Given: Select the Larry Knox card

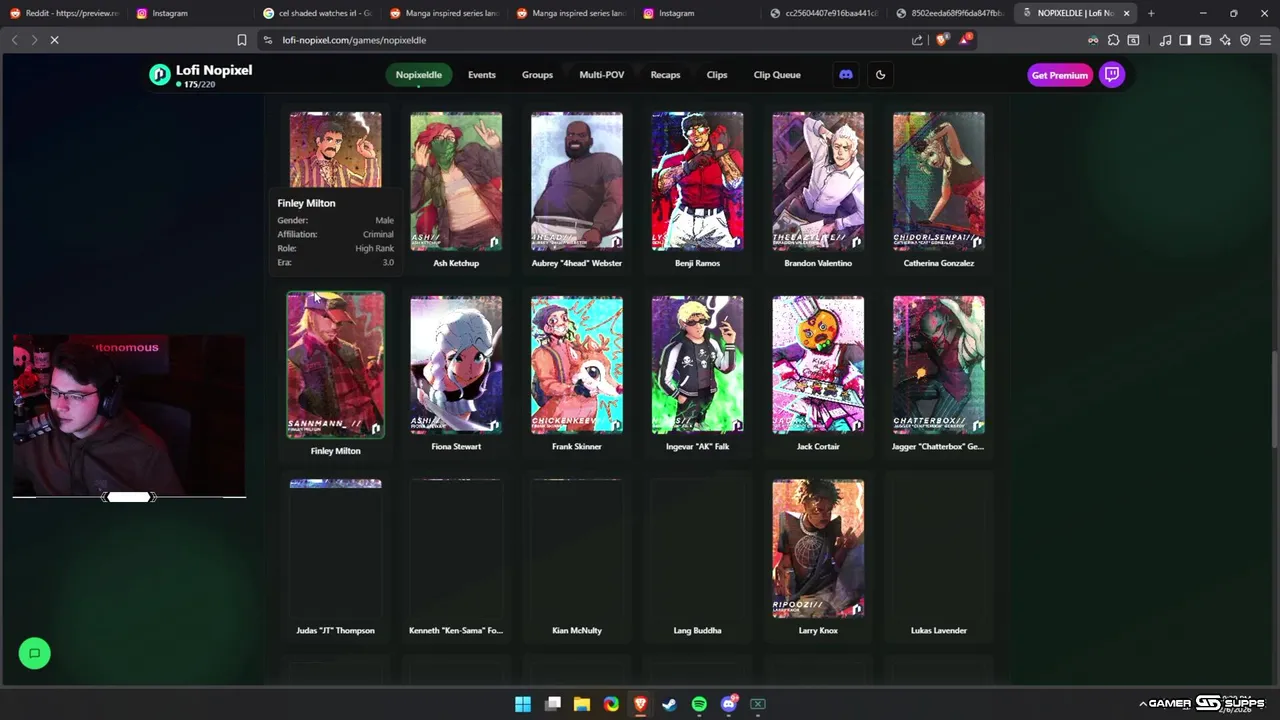Looking at the screenshot, I should pos(818,558).
